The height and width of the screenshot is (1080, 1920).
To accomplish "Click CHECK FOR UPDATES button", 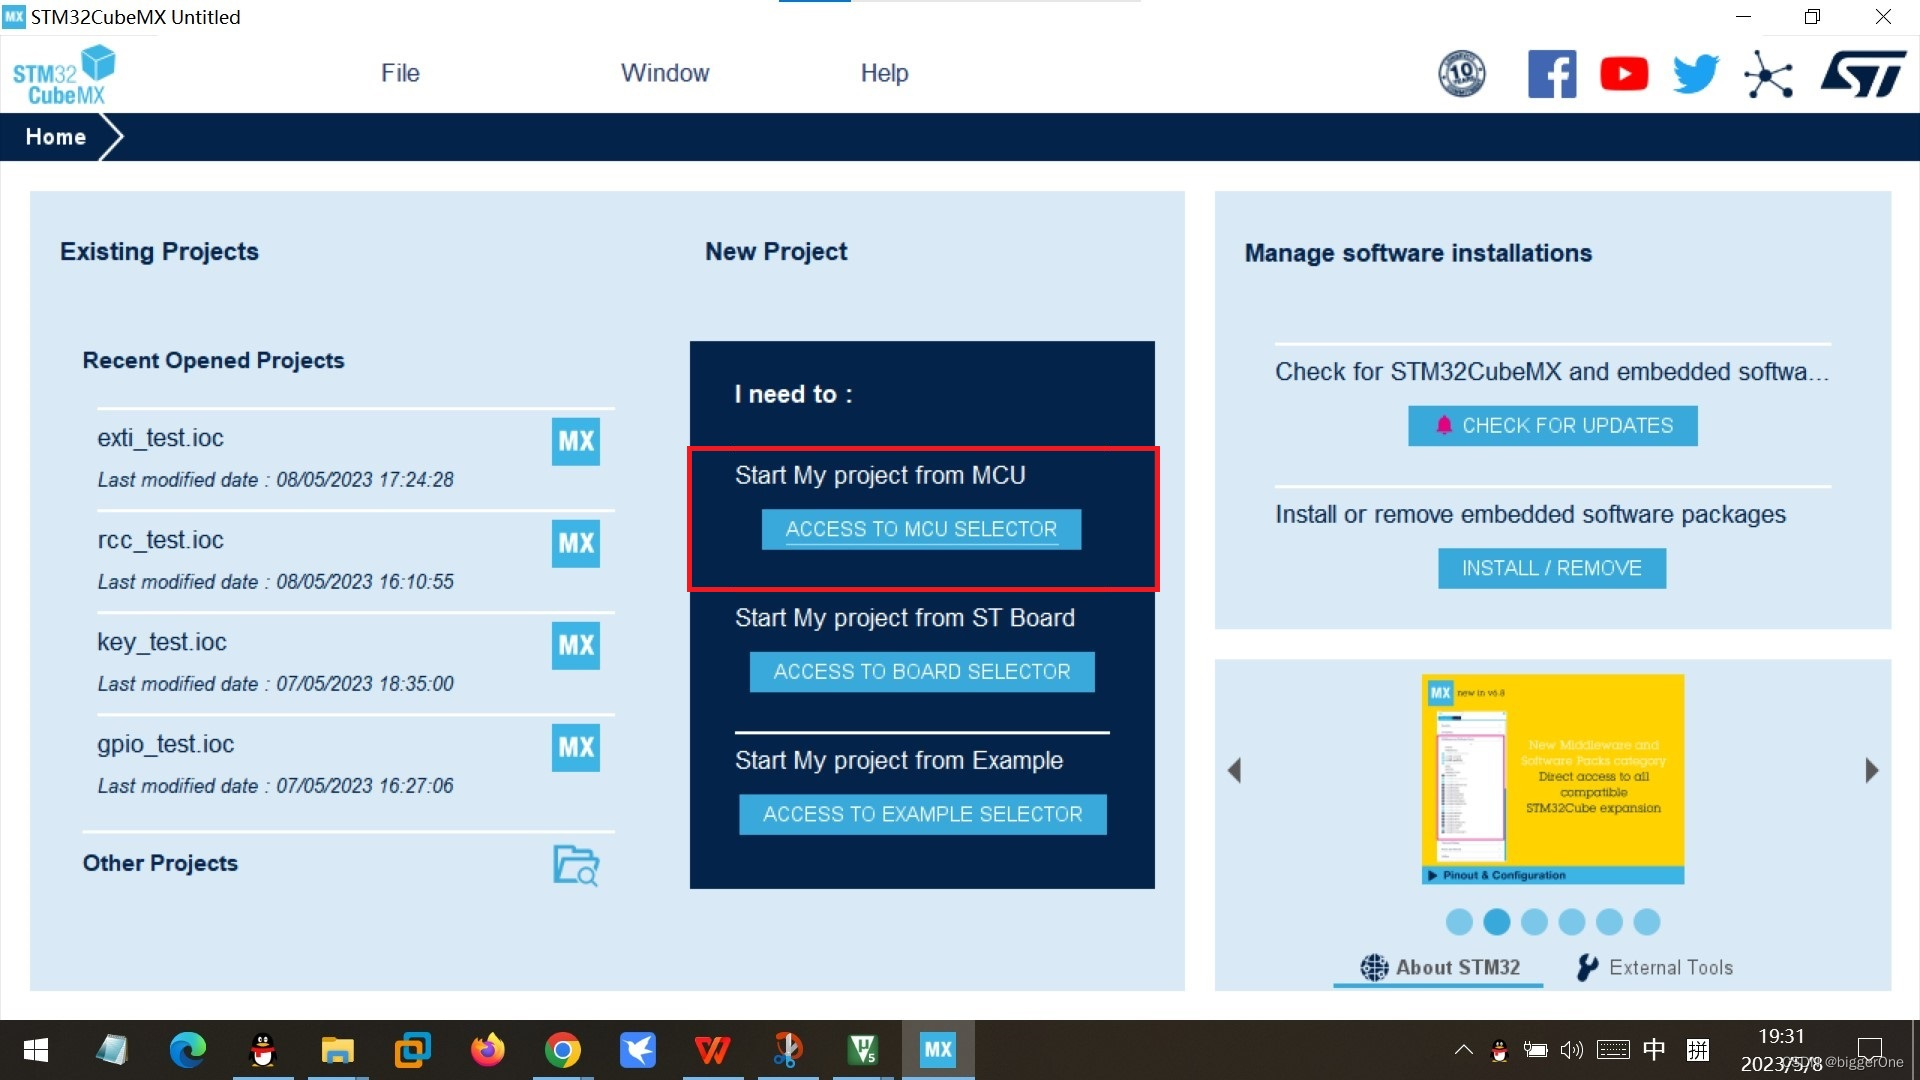I will [x=1552, y=426].
